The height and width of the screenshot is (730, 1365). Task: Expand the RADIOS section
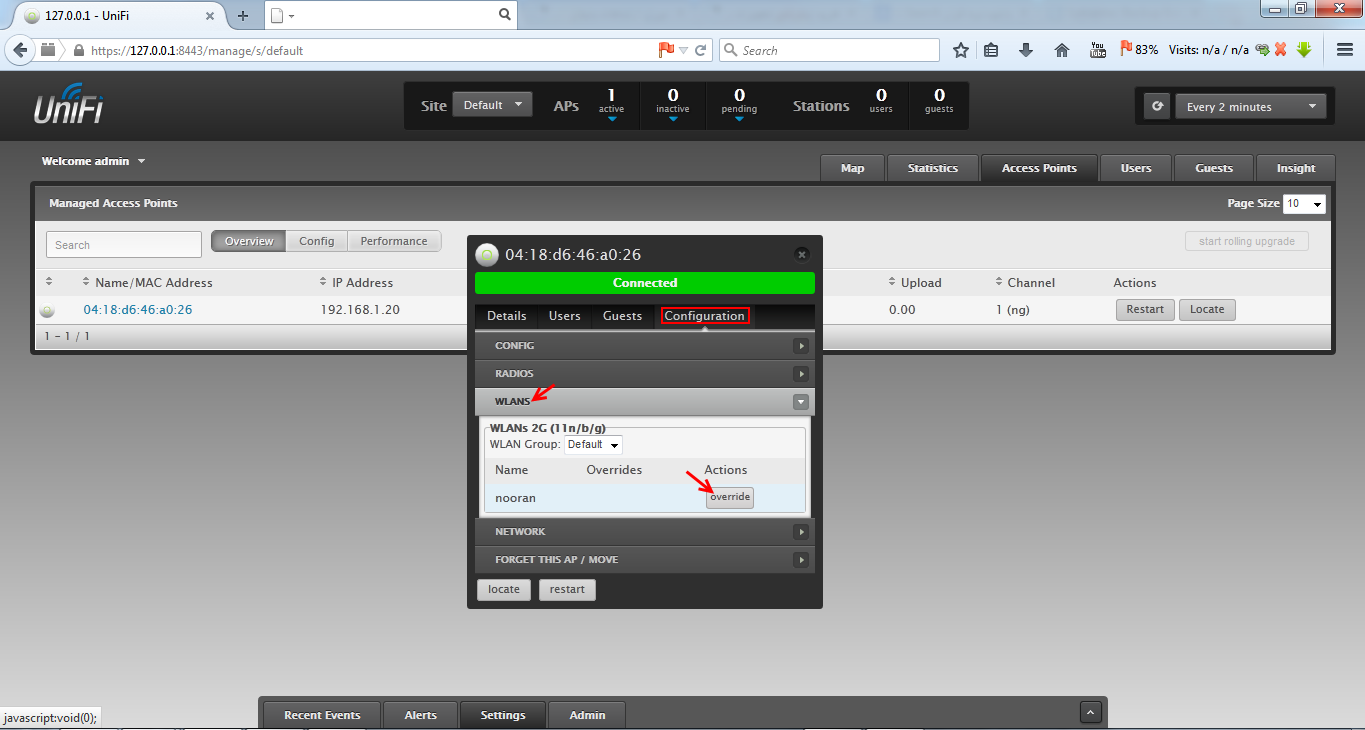tap(645, 374)
